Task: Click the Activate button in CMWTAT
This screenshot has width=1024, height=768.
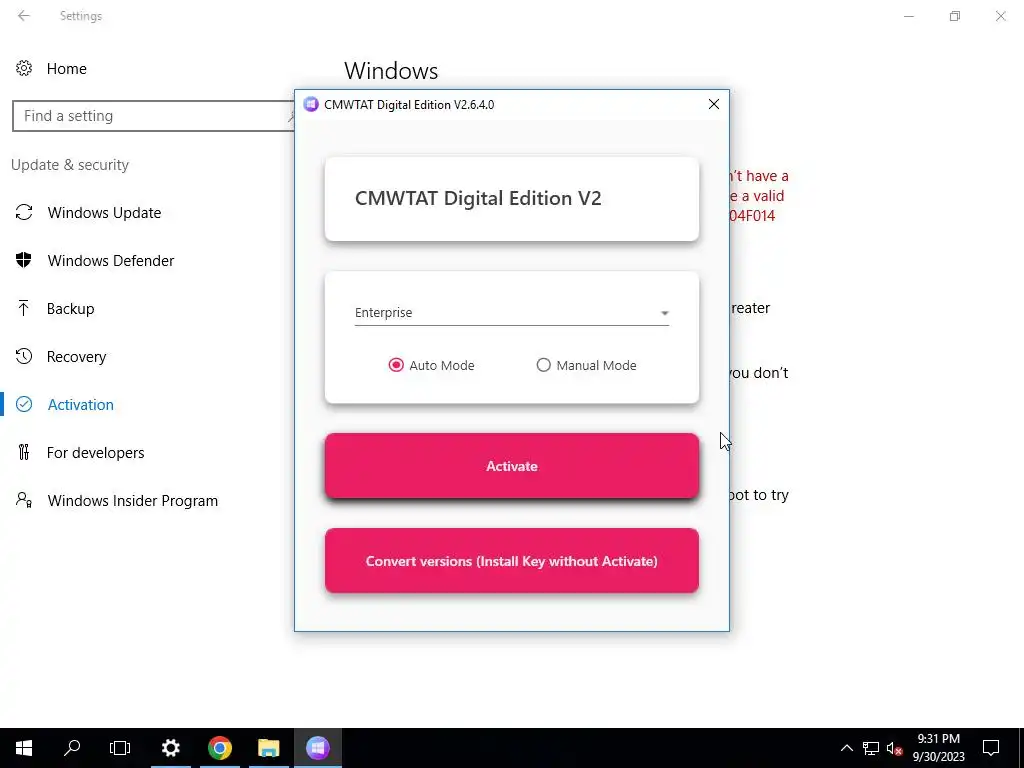Action: [x=511, y=466]
